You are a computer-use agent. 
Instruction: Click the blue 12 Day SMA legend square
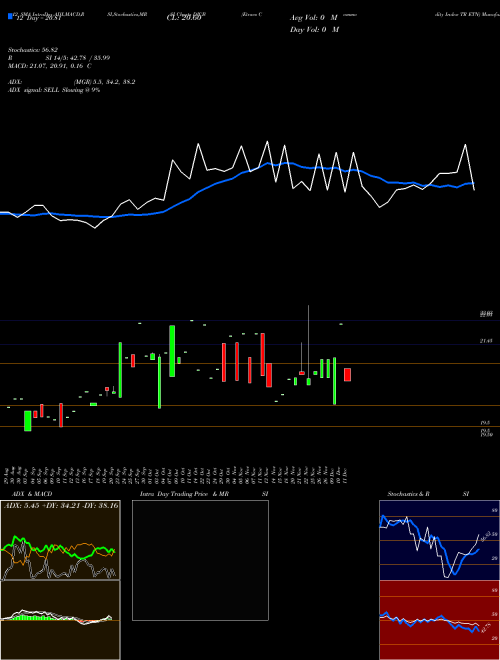(10, 16)
